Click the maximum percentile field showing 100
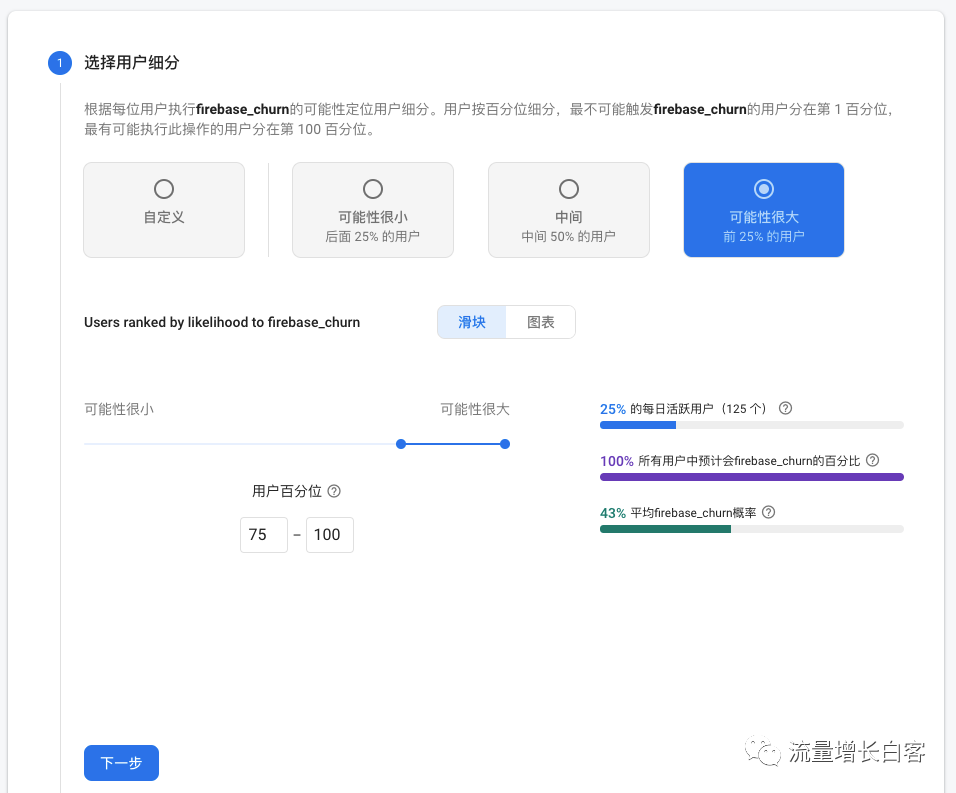 click(330, 535)
